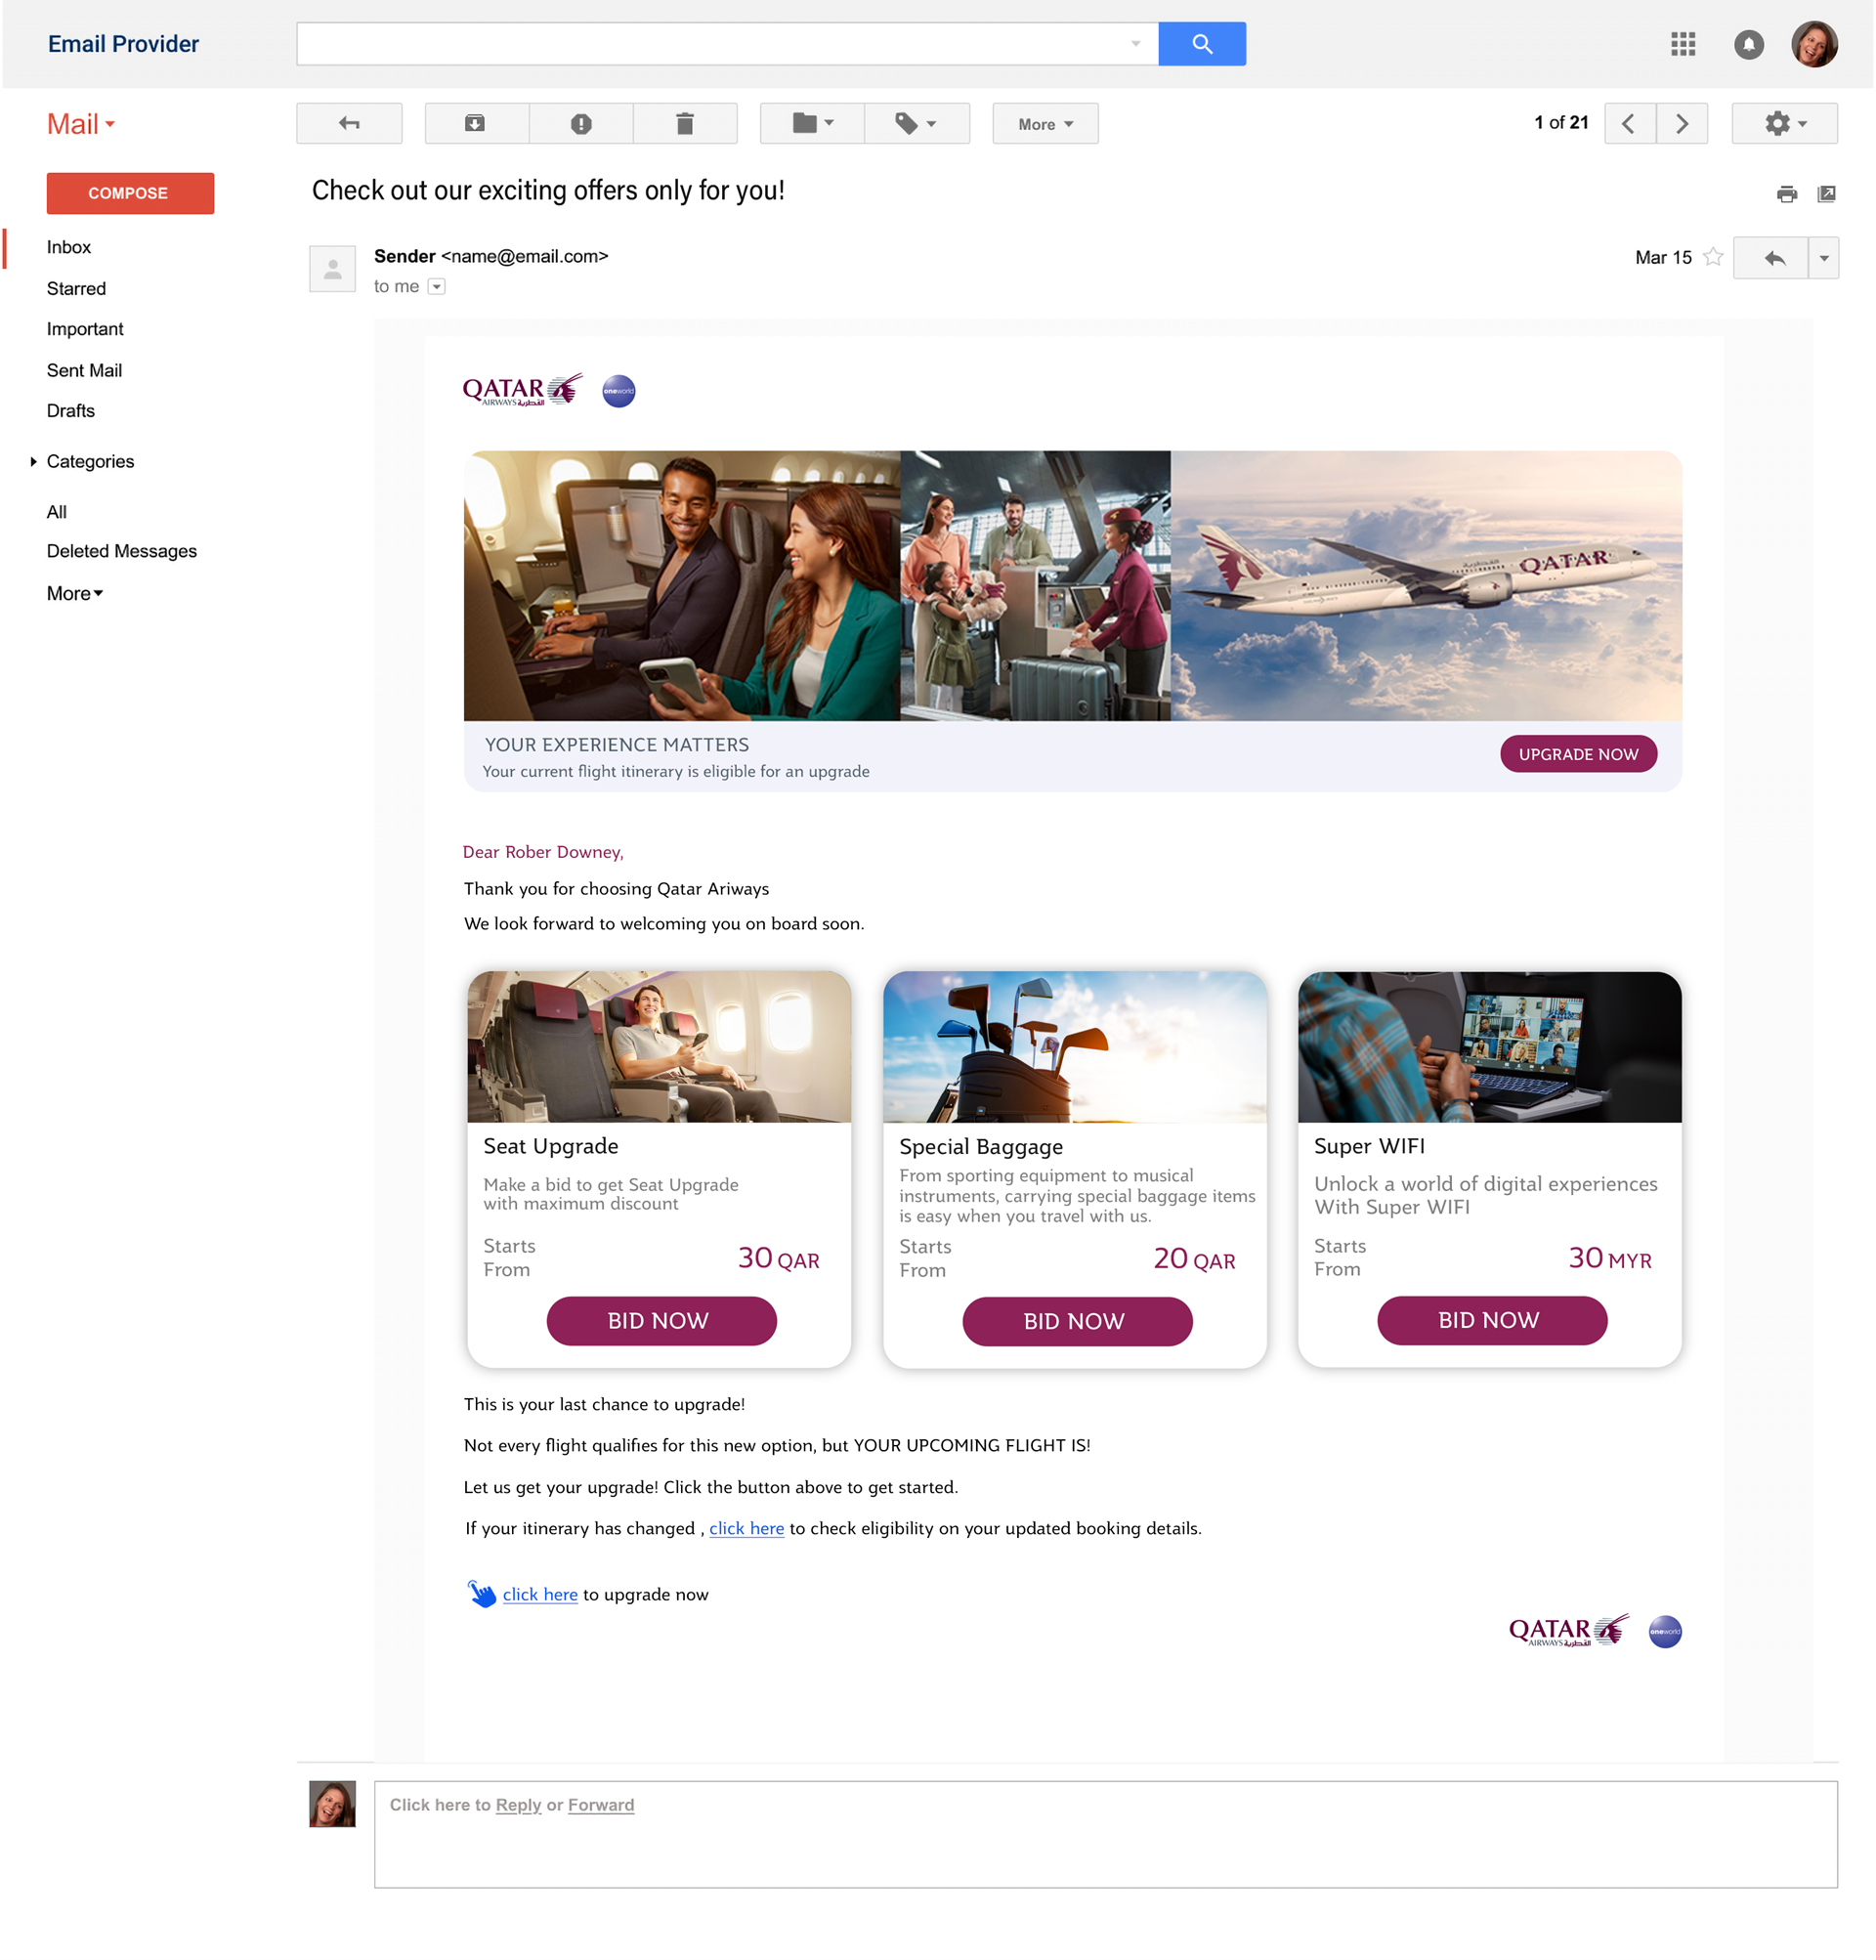Open notifications bell icon
The height and width of the screenshot is (1960, 1876).
click(1748, 44)
